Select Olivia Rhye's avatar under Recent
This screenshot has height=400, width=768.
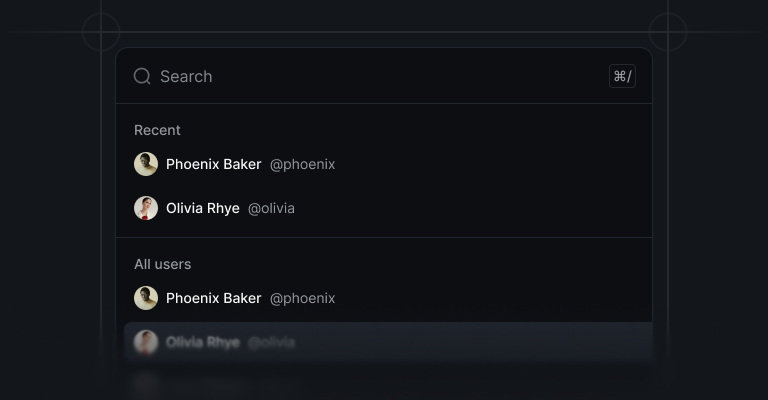[146, 208]
